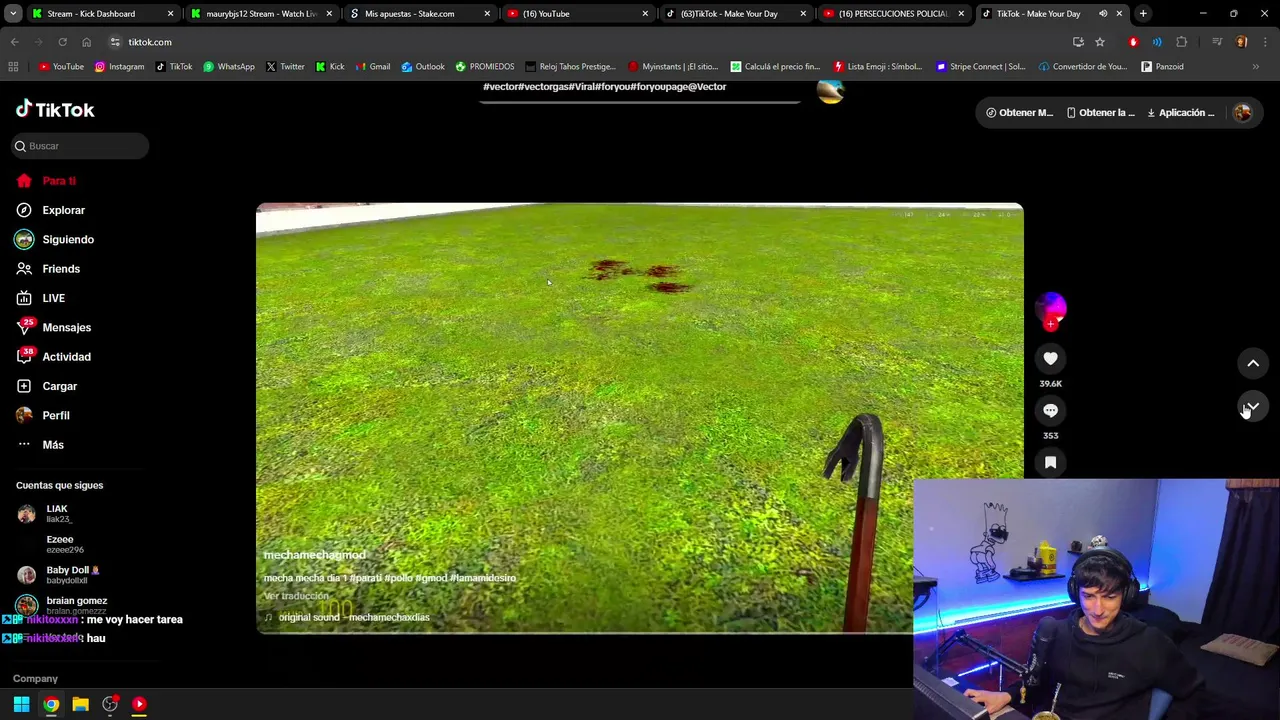View site information icon in address bar
1280x720 pixels.
tap(115, 42)
